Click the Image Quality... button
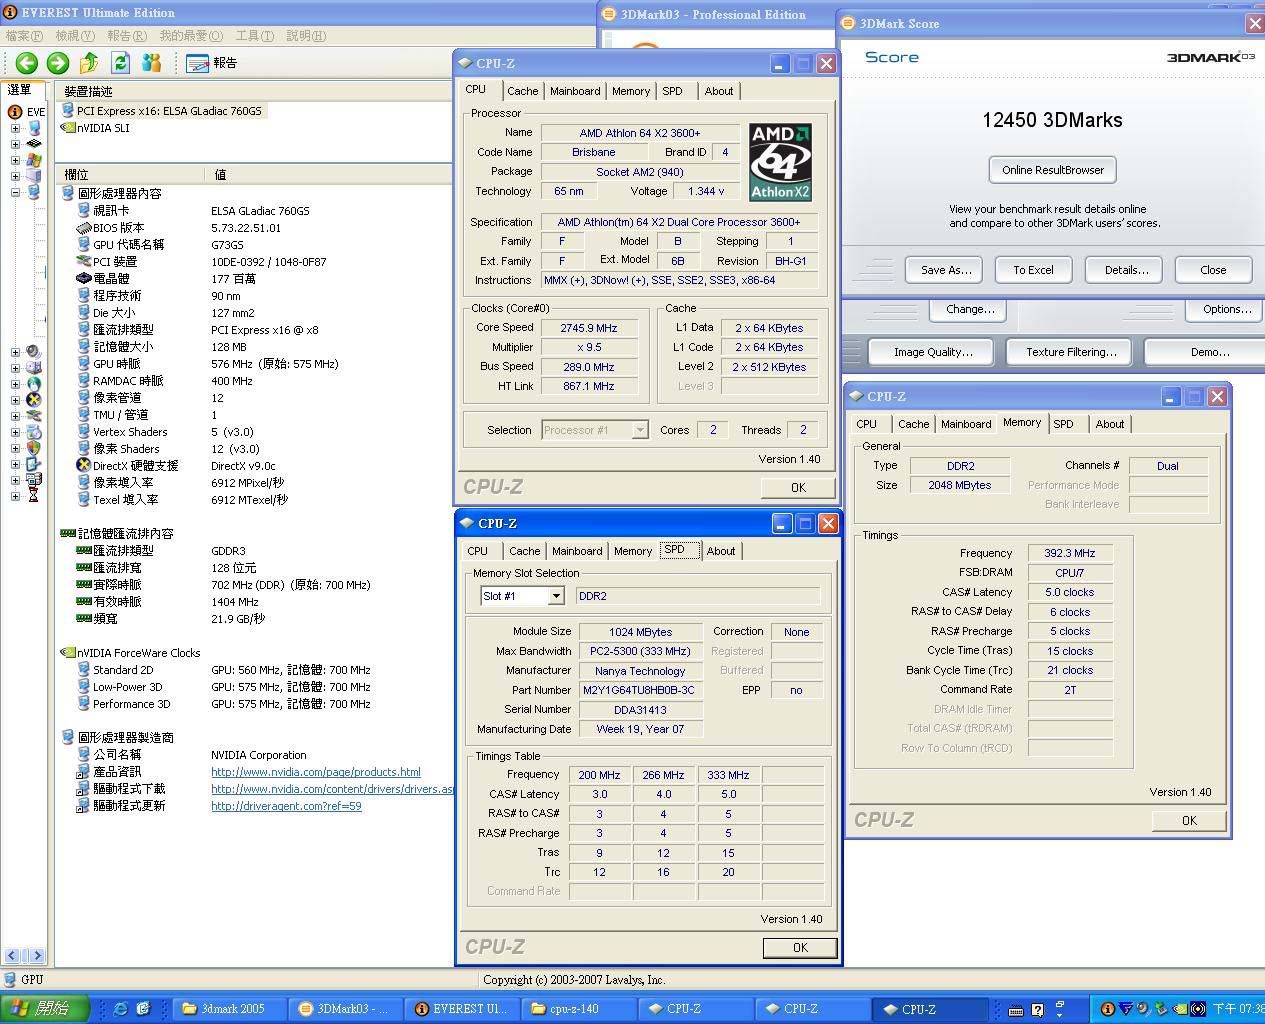Image resolution: width=1265 pixels, height=1024 pixels. point(932,352)
